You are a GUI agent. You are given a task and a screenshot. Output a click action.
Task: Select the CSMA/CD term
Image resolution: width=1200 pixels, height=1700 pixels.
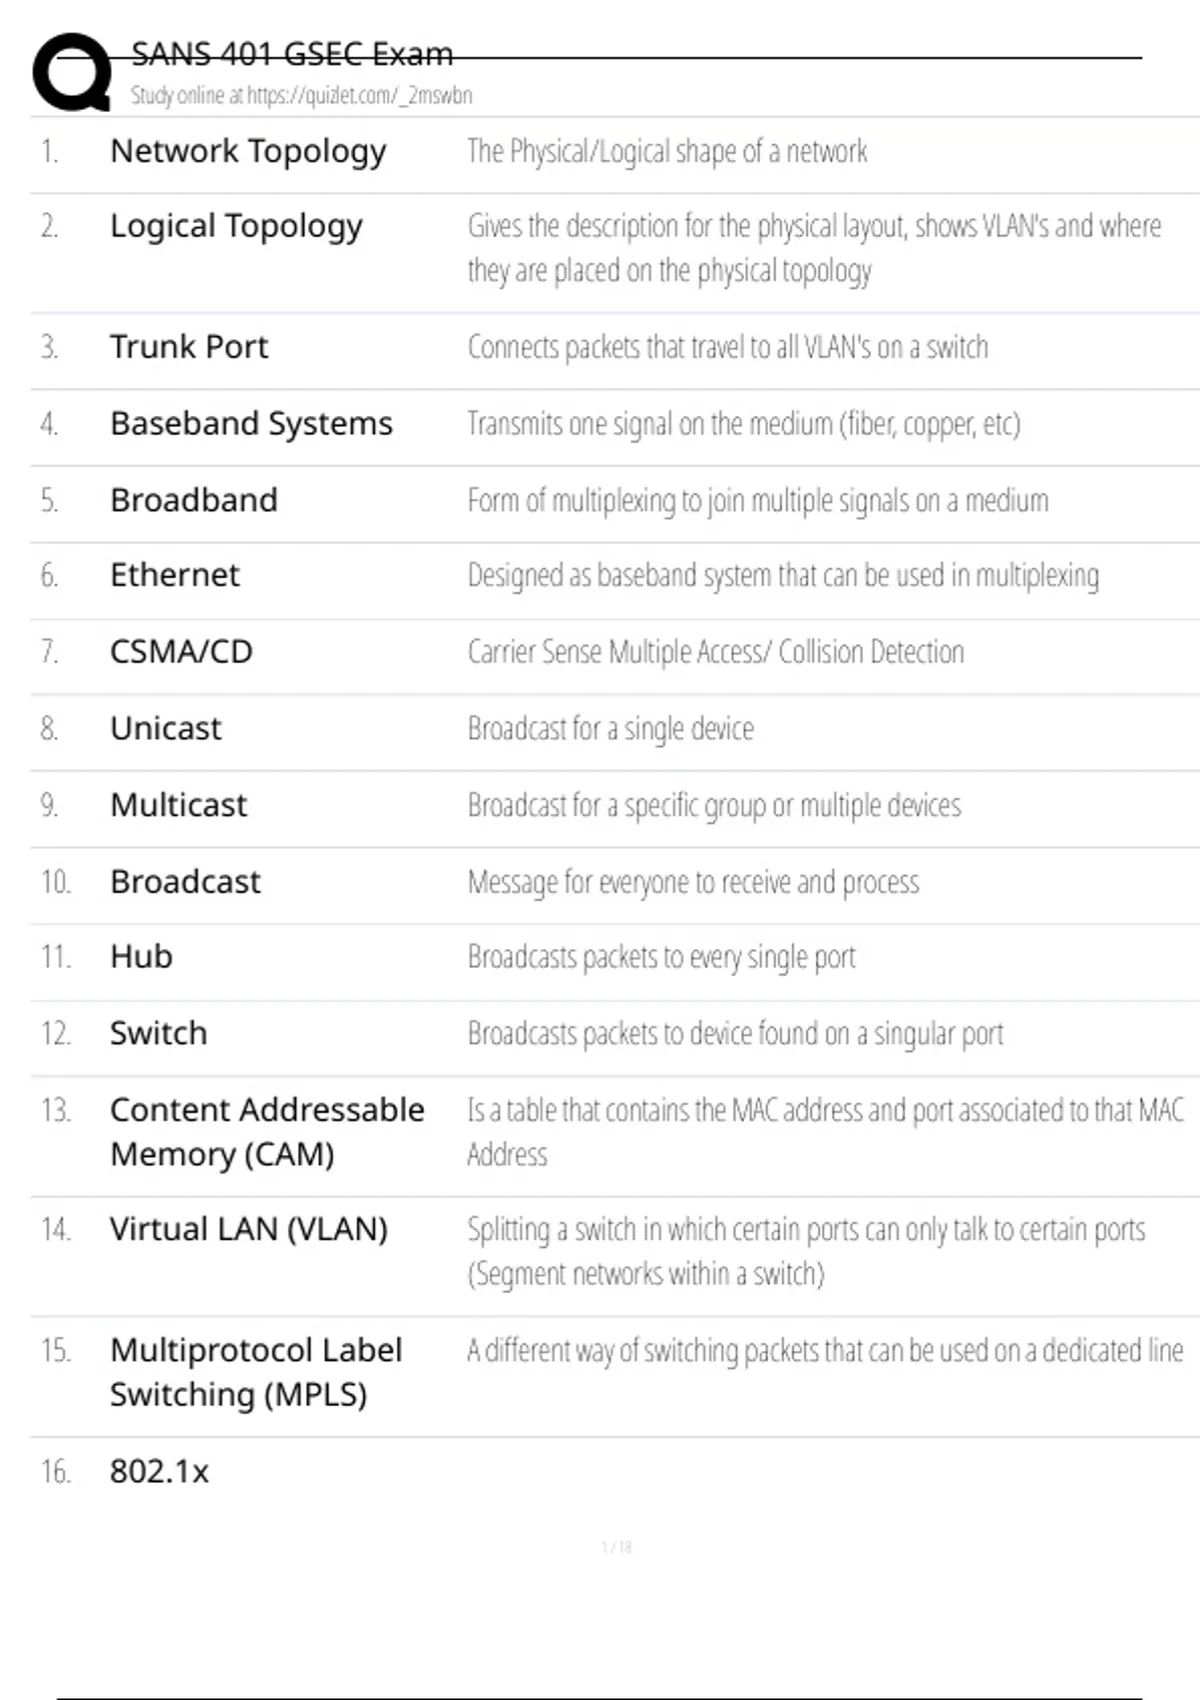pyautogui.click(x=181, y=652)
